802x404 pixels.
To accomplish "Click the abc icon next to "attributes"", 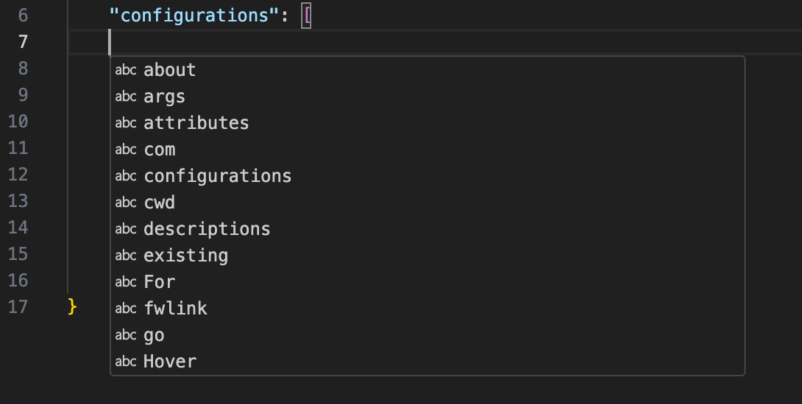I will [125, 123].
